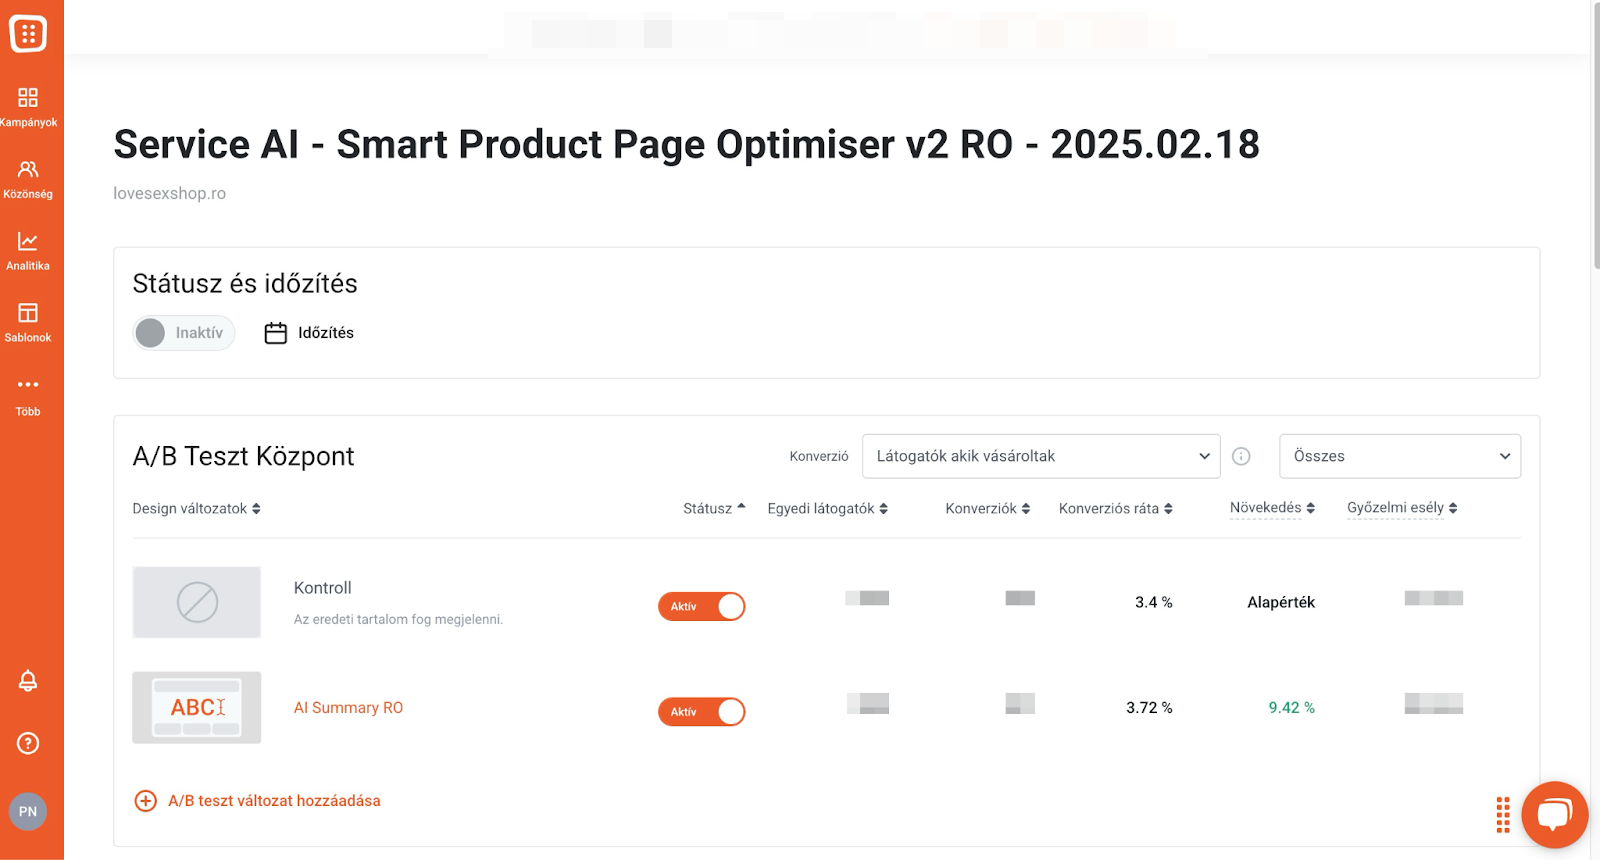
Task: Expand the Látogatók akik vásároltak dropdown
Action: [1041, 456]
